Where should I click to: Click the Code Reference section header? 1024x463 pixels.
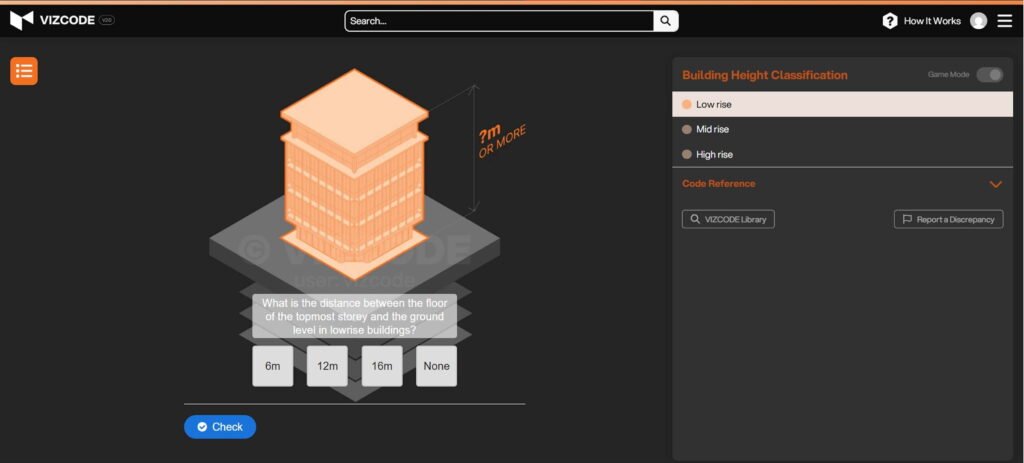tap(719, 184)
